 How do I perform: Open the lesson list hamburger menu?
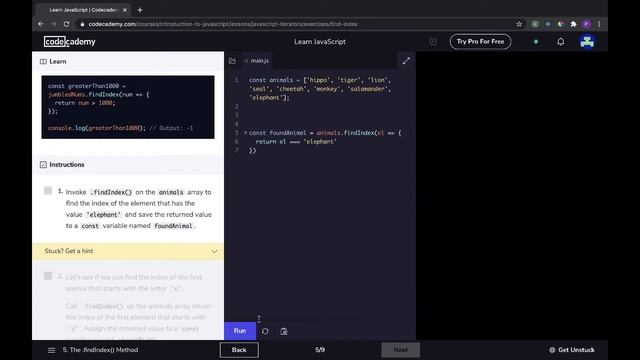click(x=51, y=350)
